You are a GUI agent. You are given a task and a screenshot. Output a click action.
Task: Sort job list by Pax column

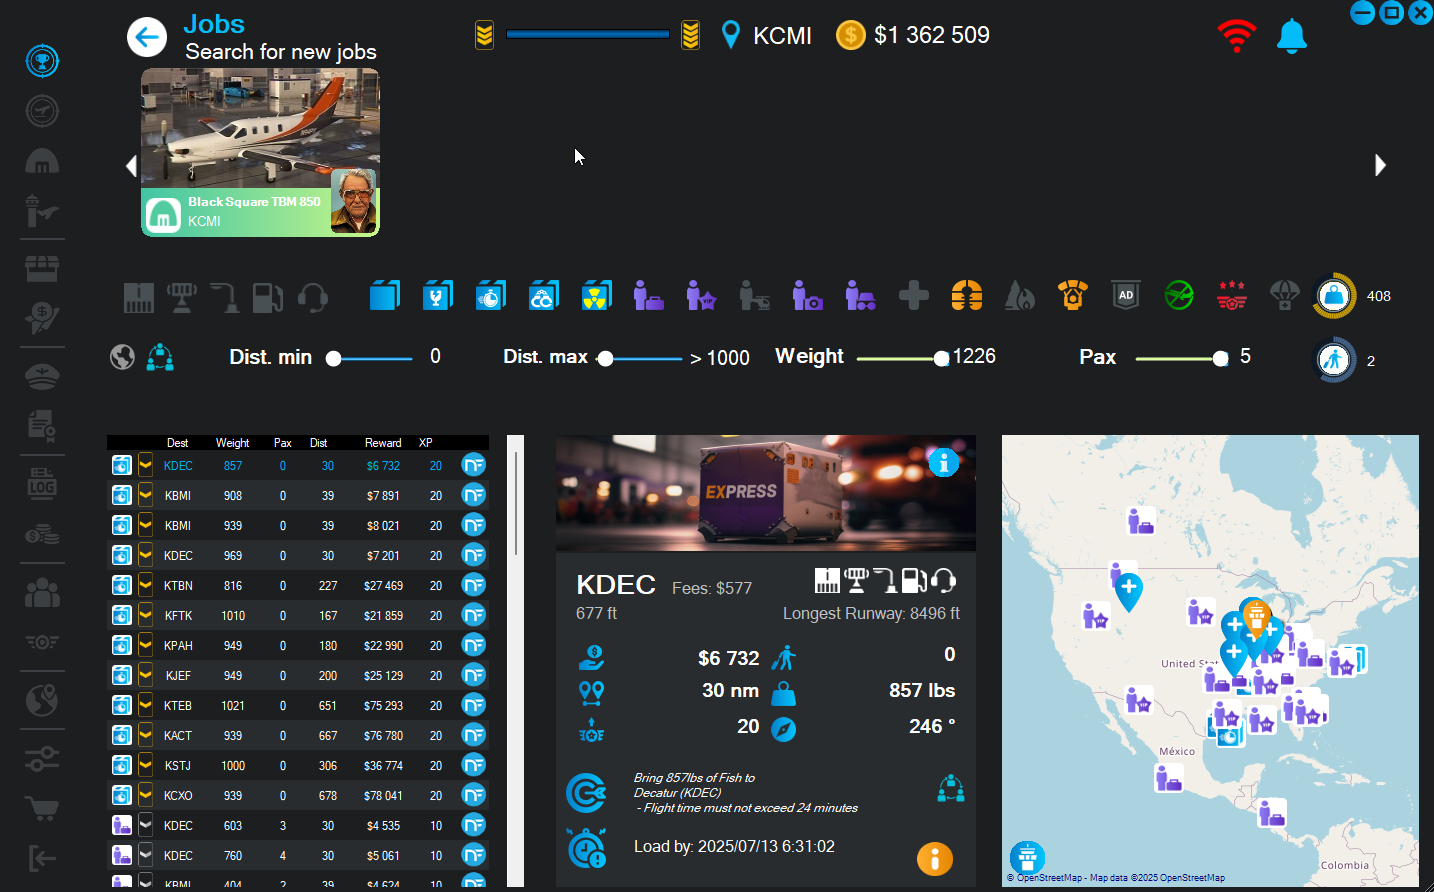coord(283,443)
